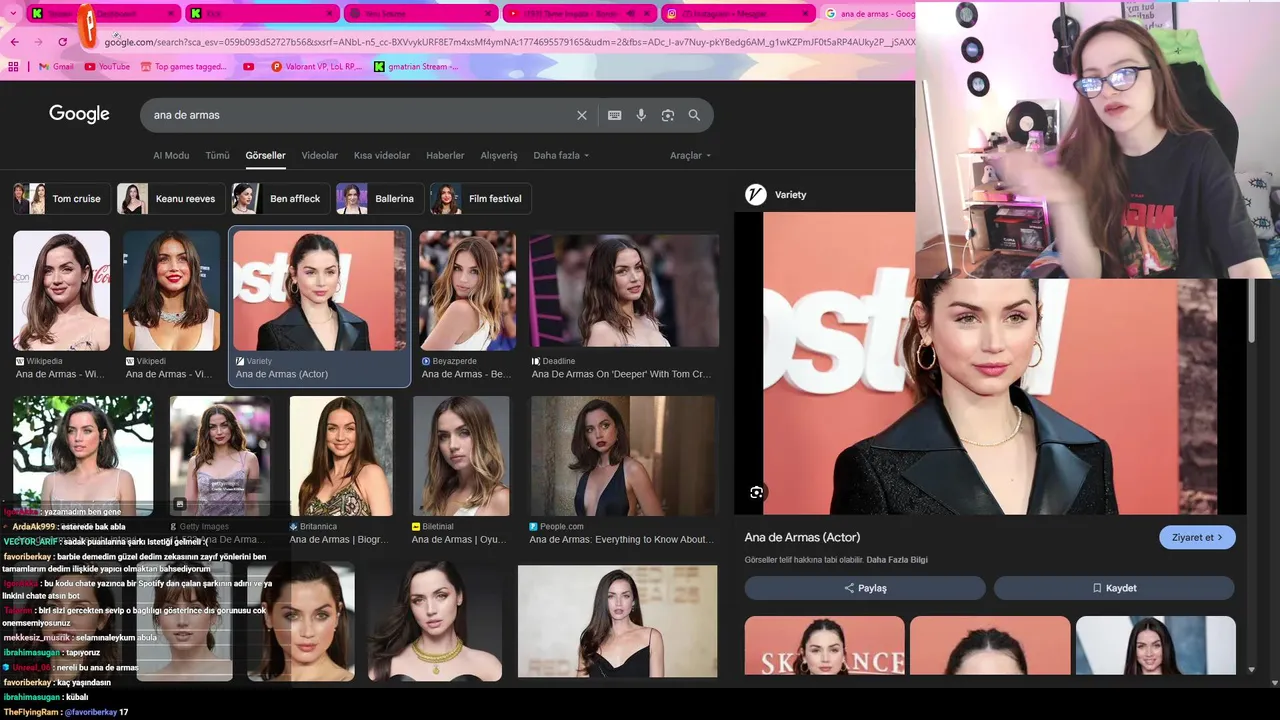The height and width of the screenshot is (720, 1280).
Task: Click the browser back arrow
Action: tap(14, 42)
